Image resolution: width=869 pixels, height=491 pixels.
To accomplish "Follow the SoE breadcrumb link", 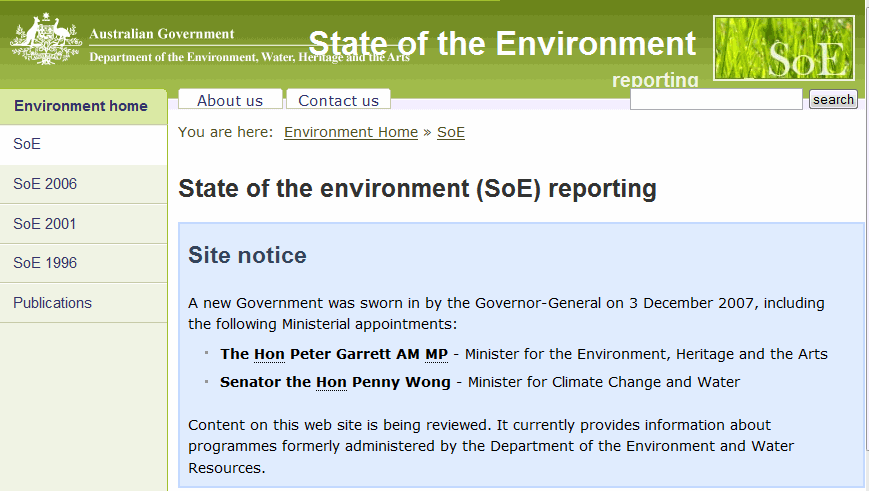I will point(451,132).
